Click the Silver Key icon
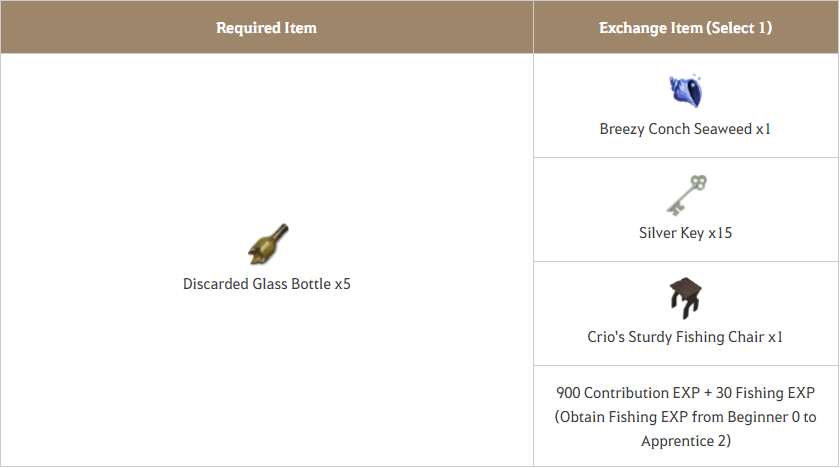 pos(686,195)
